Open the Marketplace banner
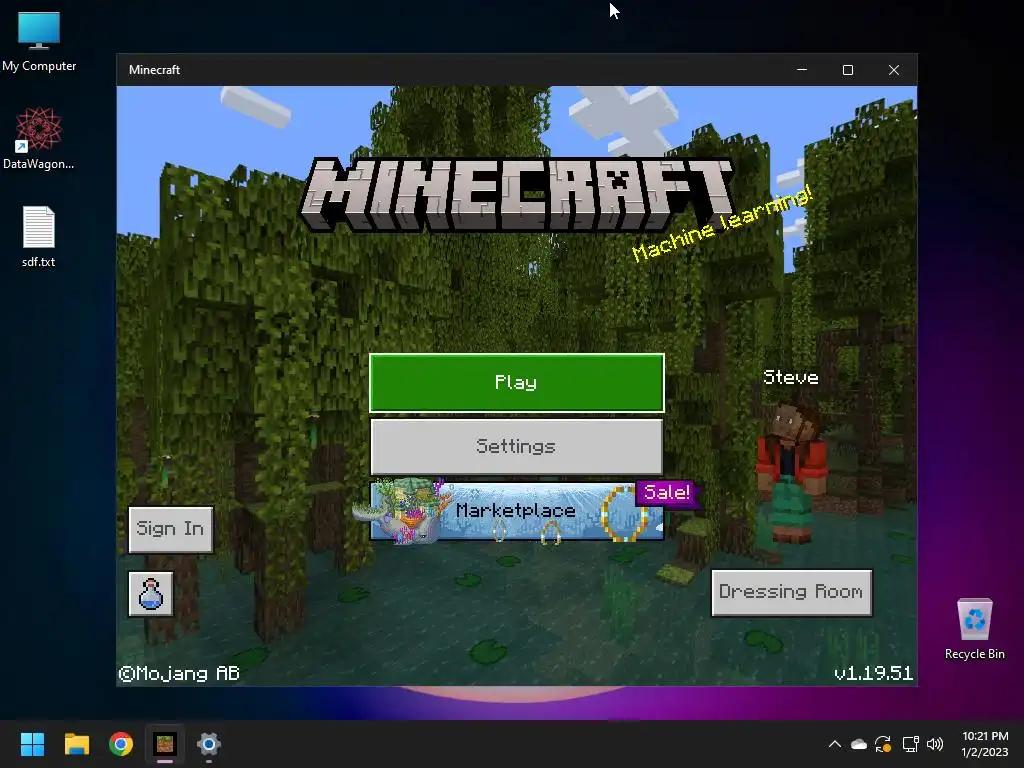 (517, 511)
